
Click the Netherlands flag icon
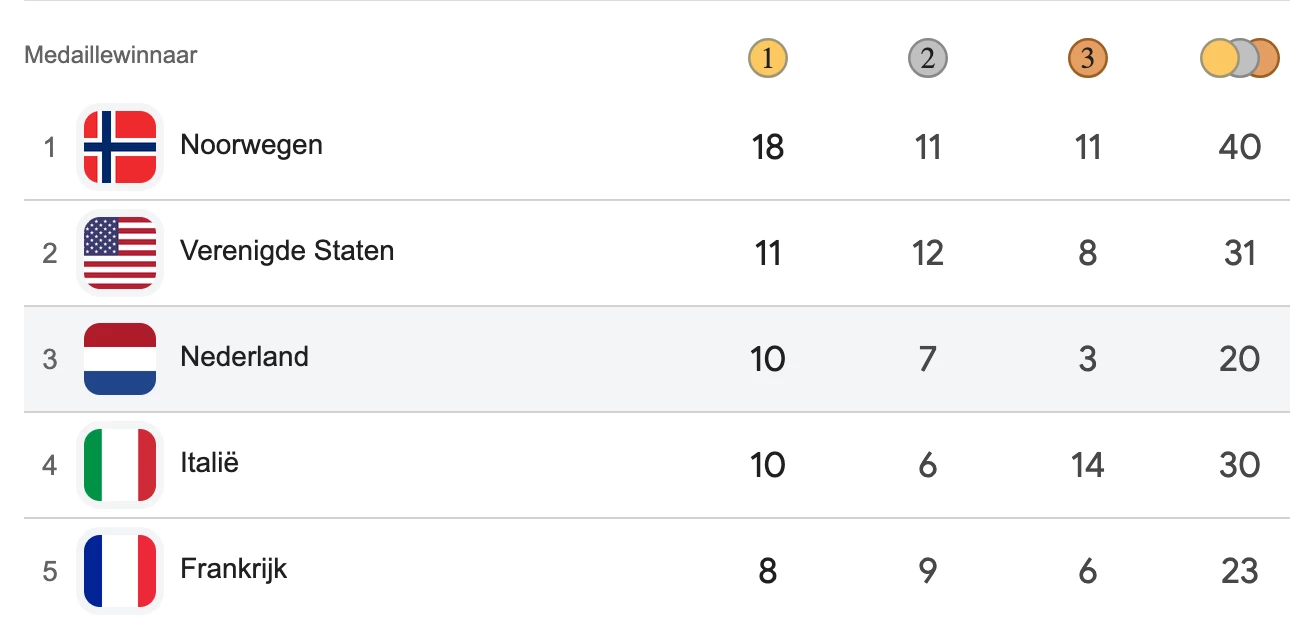click(120, 359)
